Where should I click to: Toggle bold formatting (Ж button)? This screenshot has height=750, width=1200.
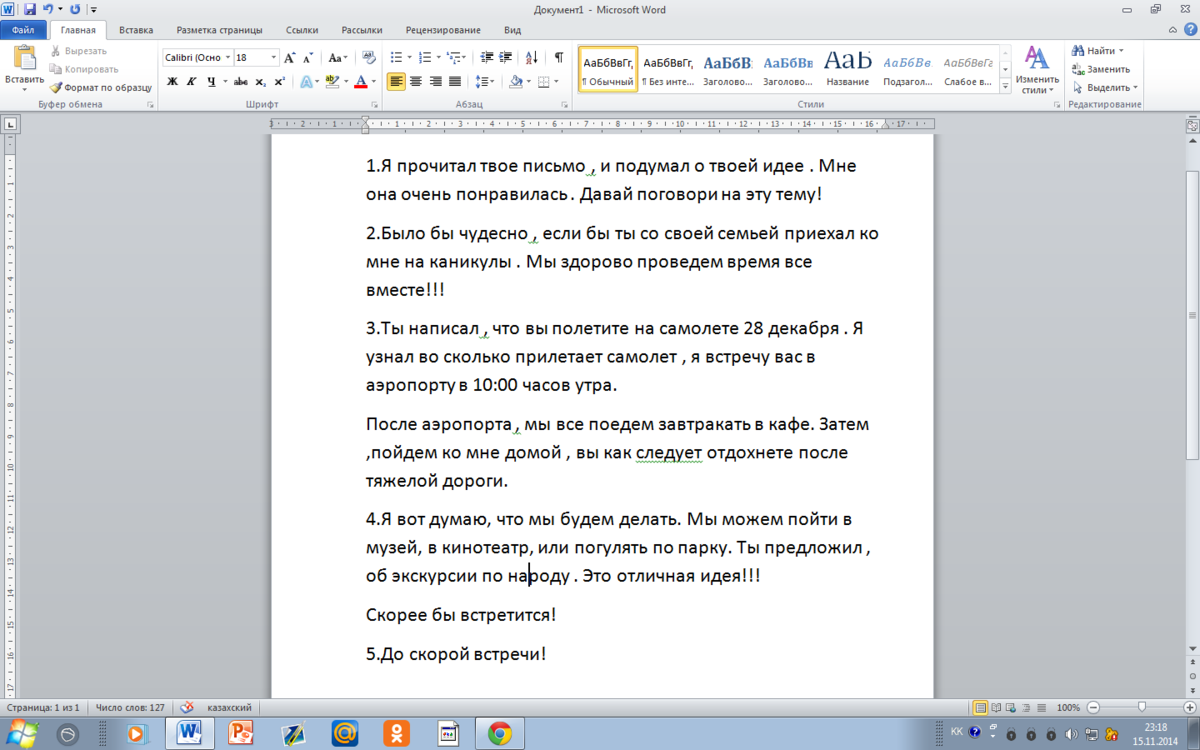172,82
